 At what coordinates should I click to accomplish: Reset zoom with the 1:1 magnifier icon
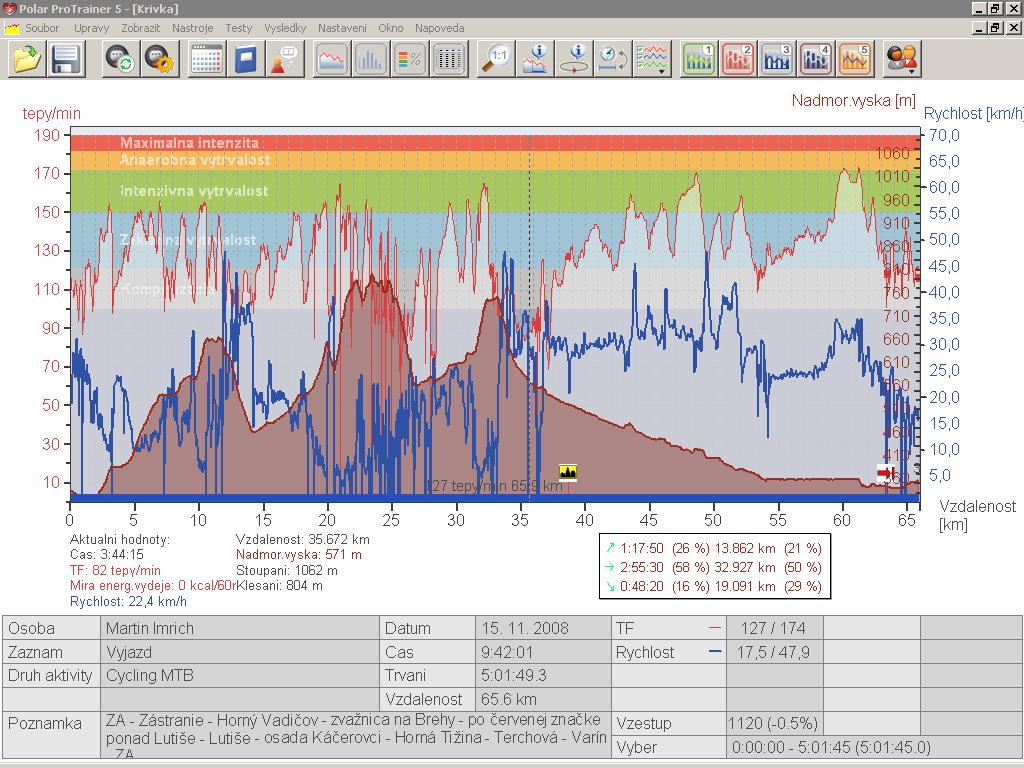[497, 60]
